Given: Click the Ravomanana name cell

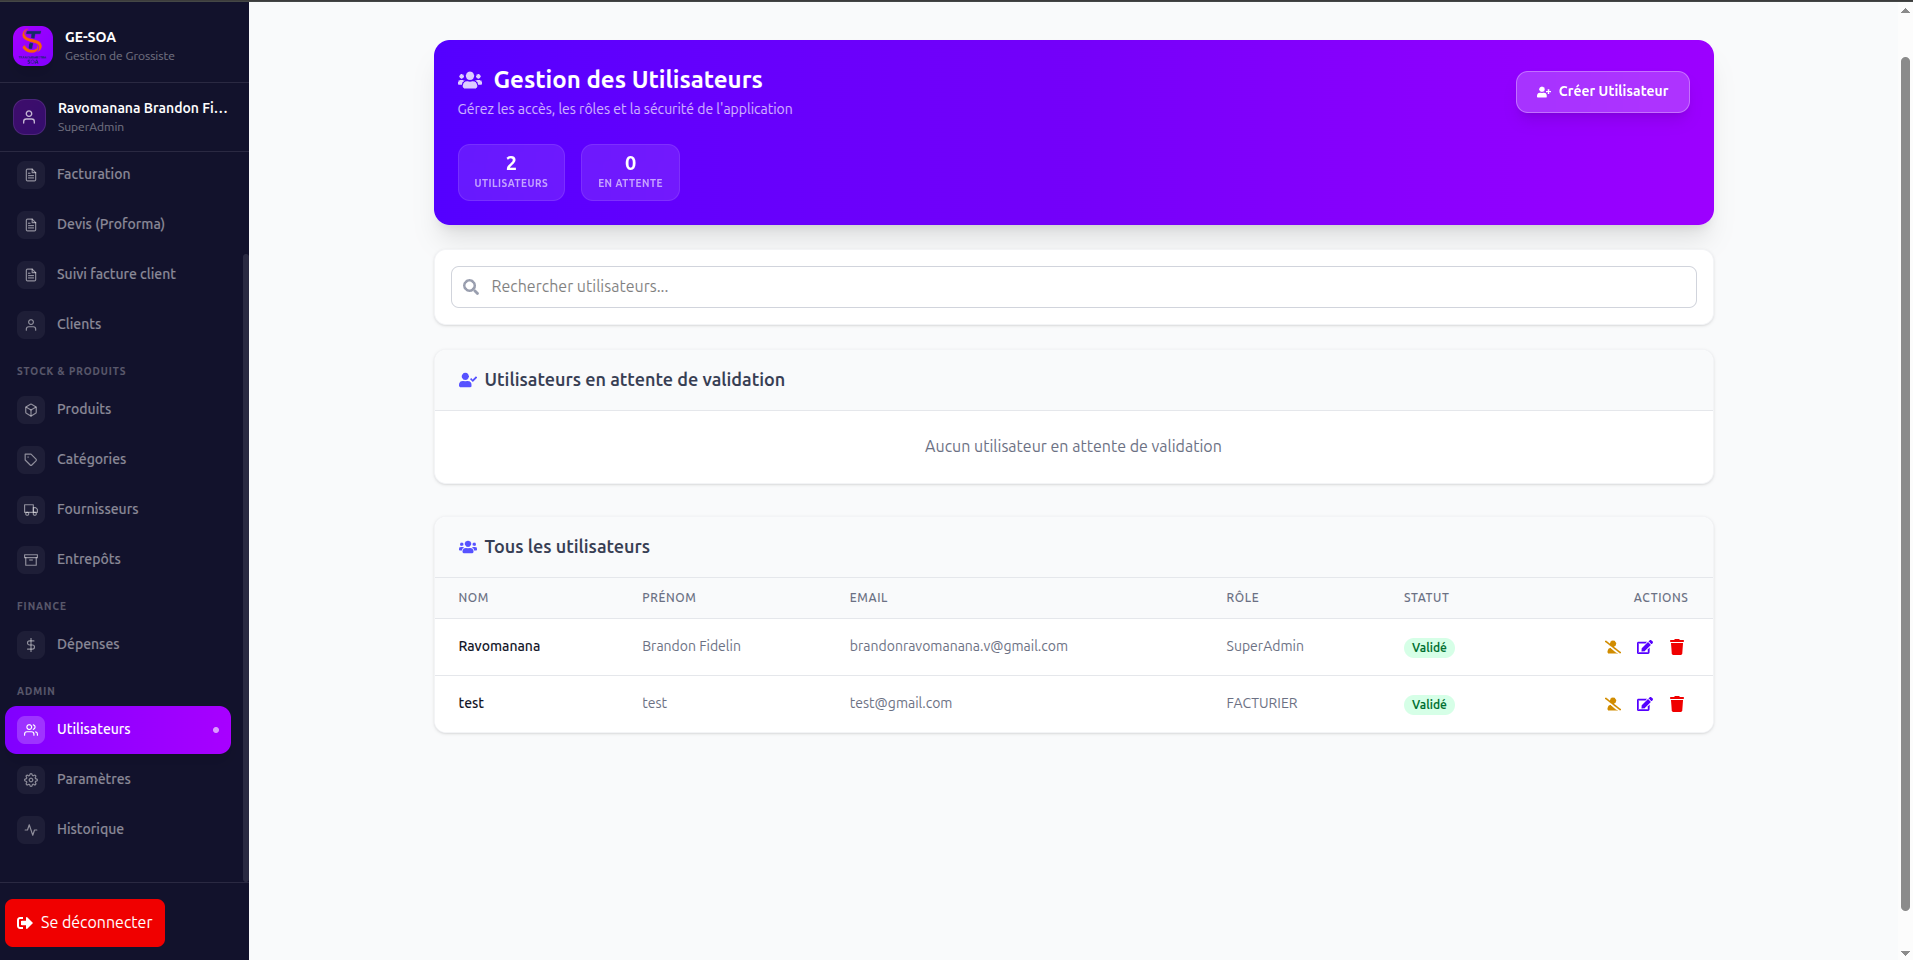Looking at the screenshot, I should pos(499,647).
